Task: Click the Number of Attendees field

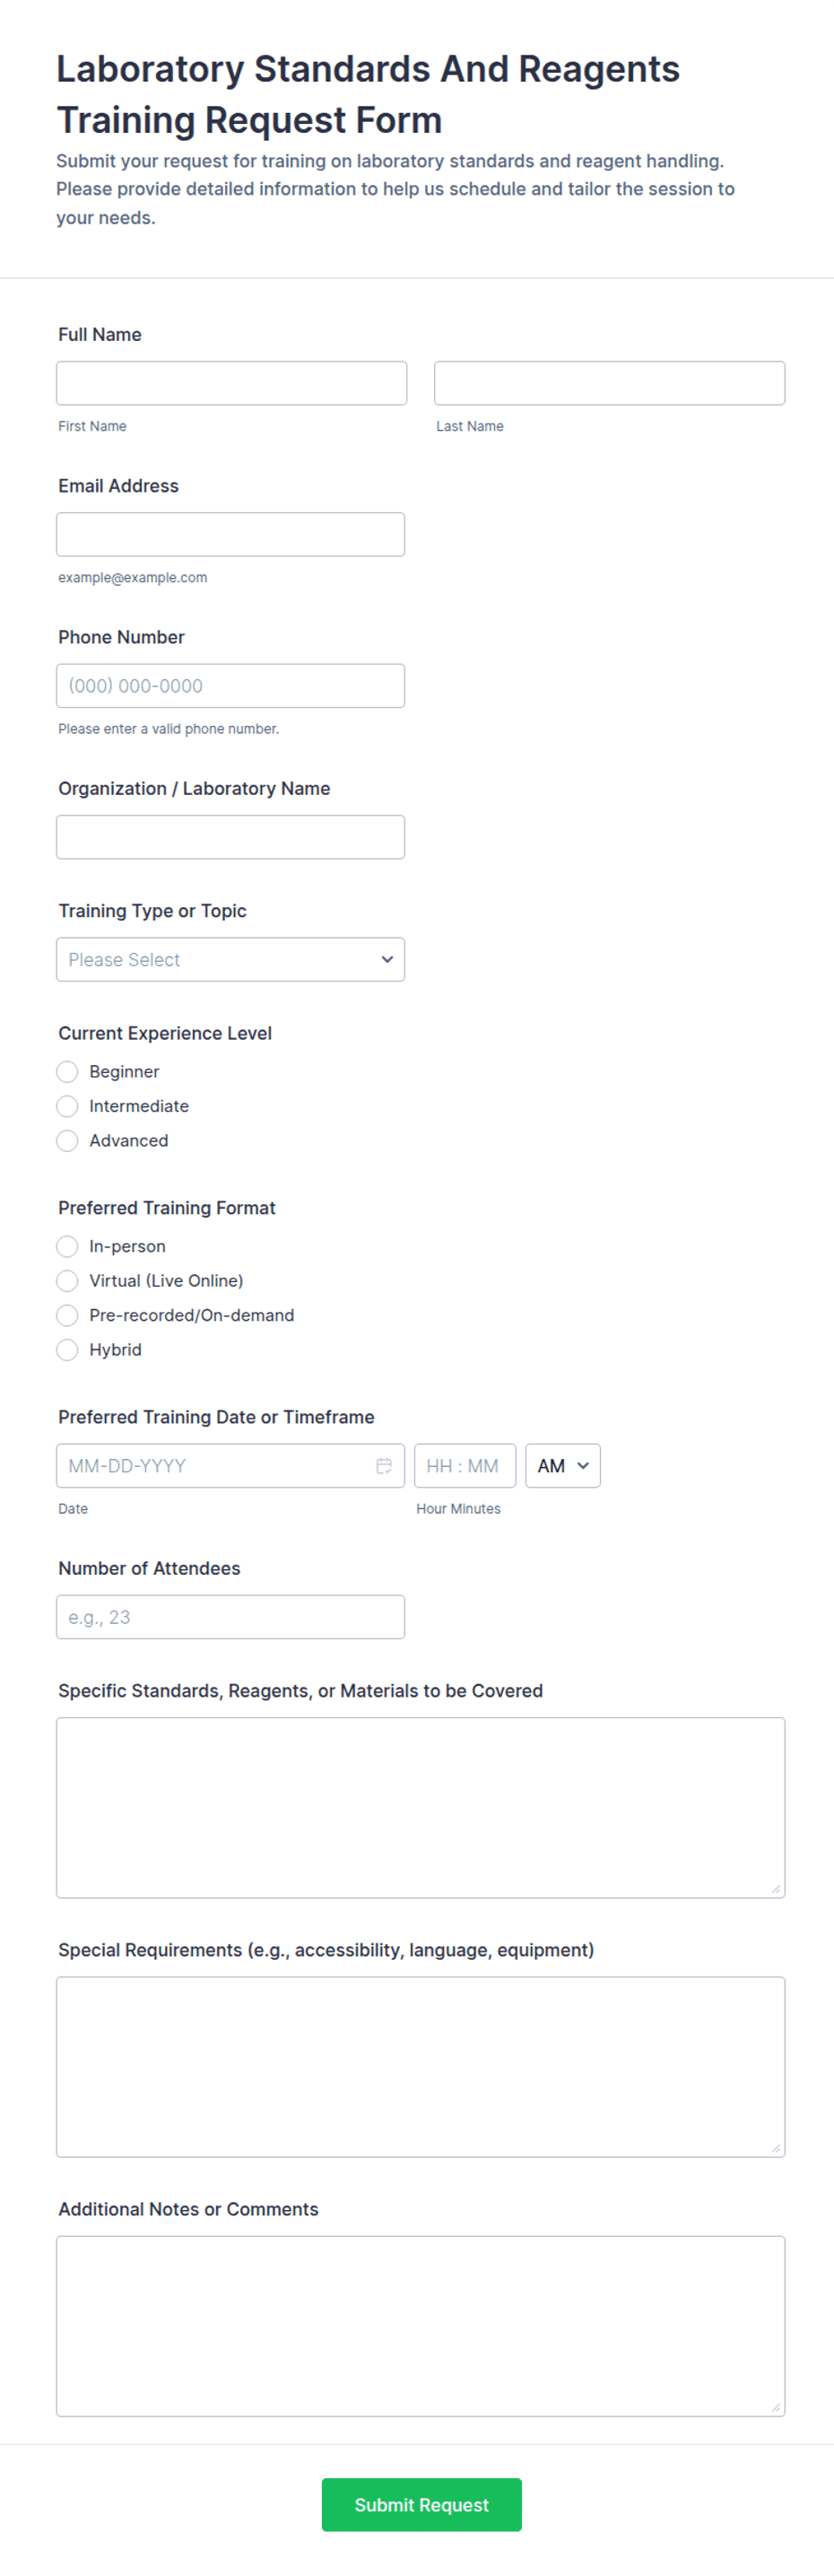Action: pyautogui.click(x=230, y=1616)
